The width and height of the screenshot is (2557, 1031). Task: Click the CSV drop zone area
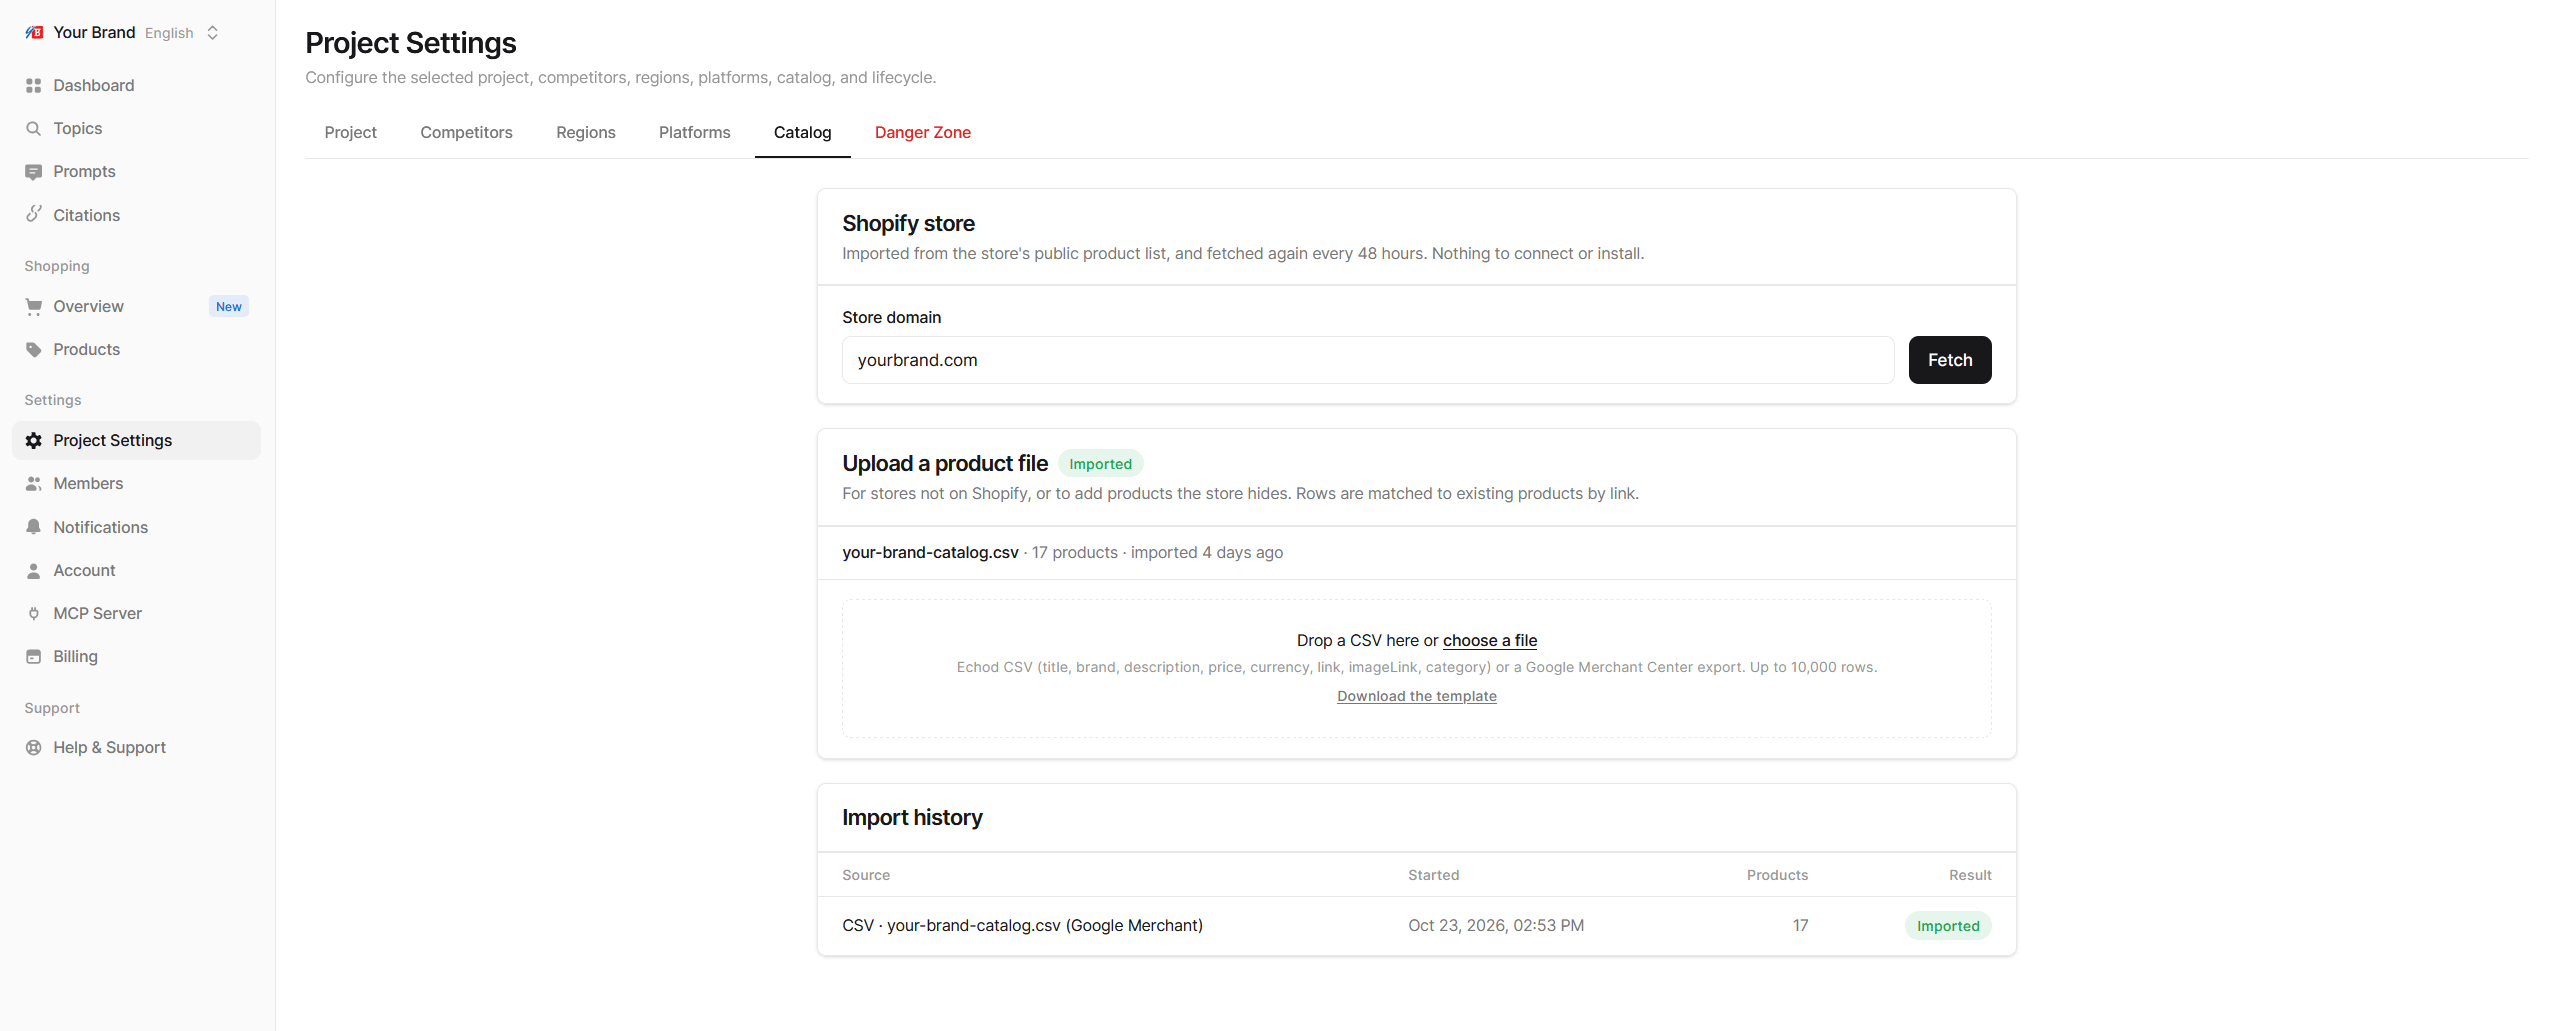coord(1416,668)
